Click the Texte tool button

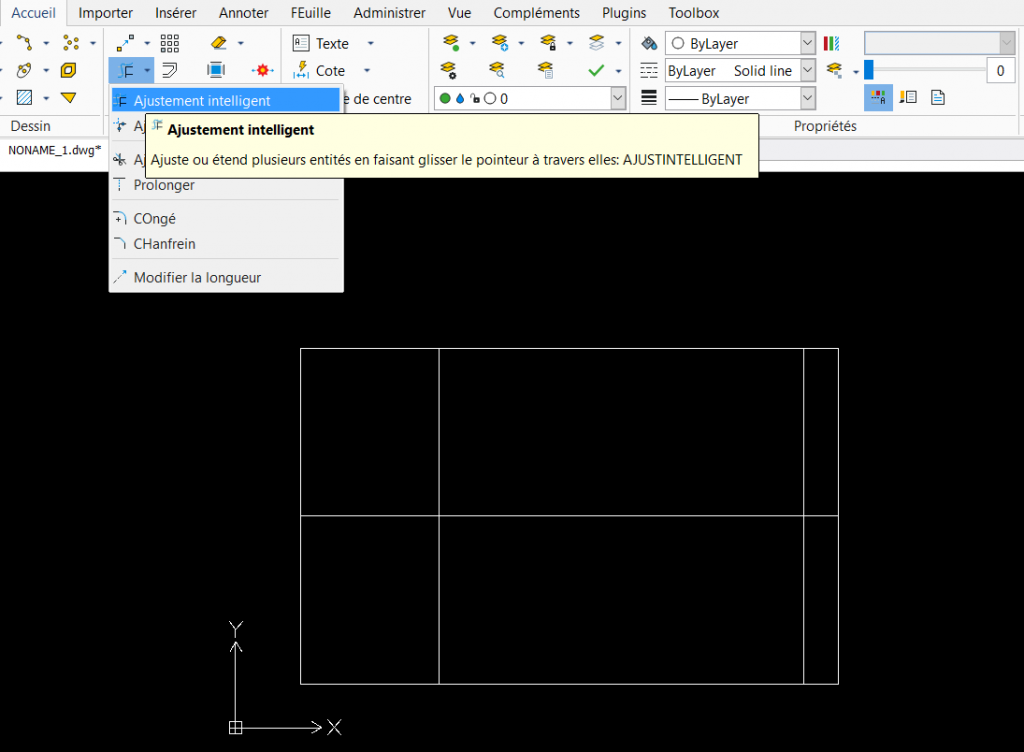click(321, 44)
